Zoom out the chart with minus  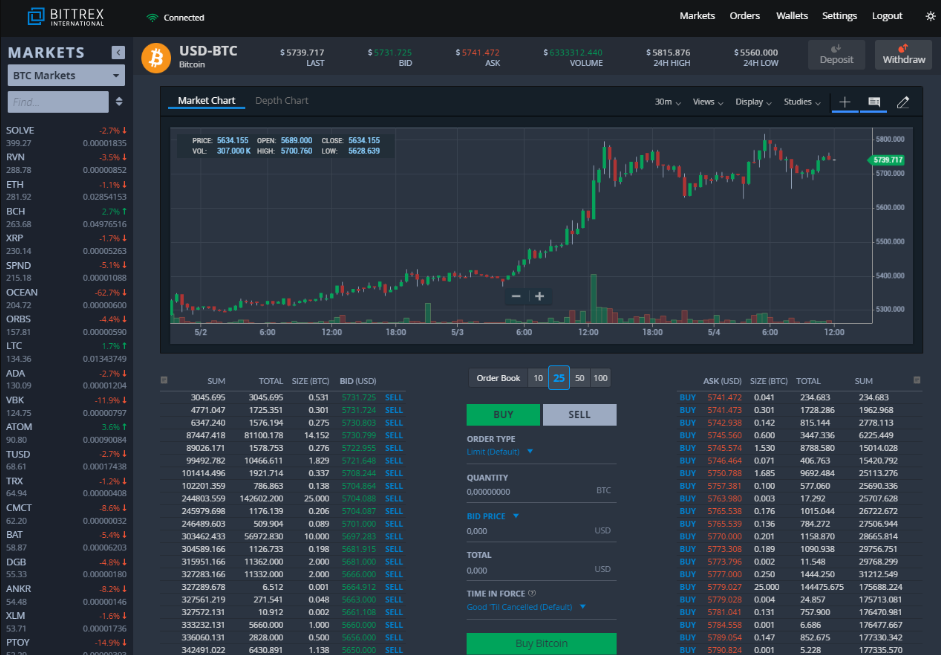pos(516,296)
